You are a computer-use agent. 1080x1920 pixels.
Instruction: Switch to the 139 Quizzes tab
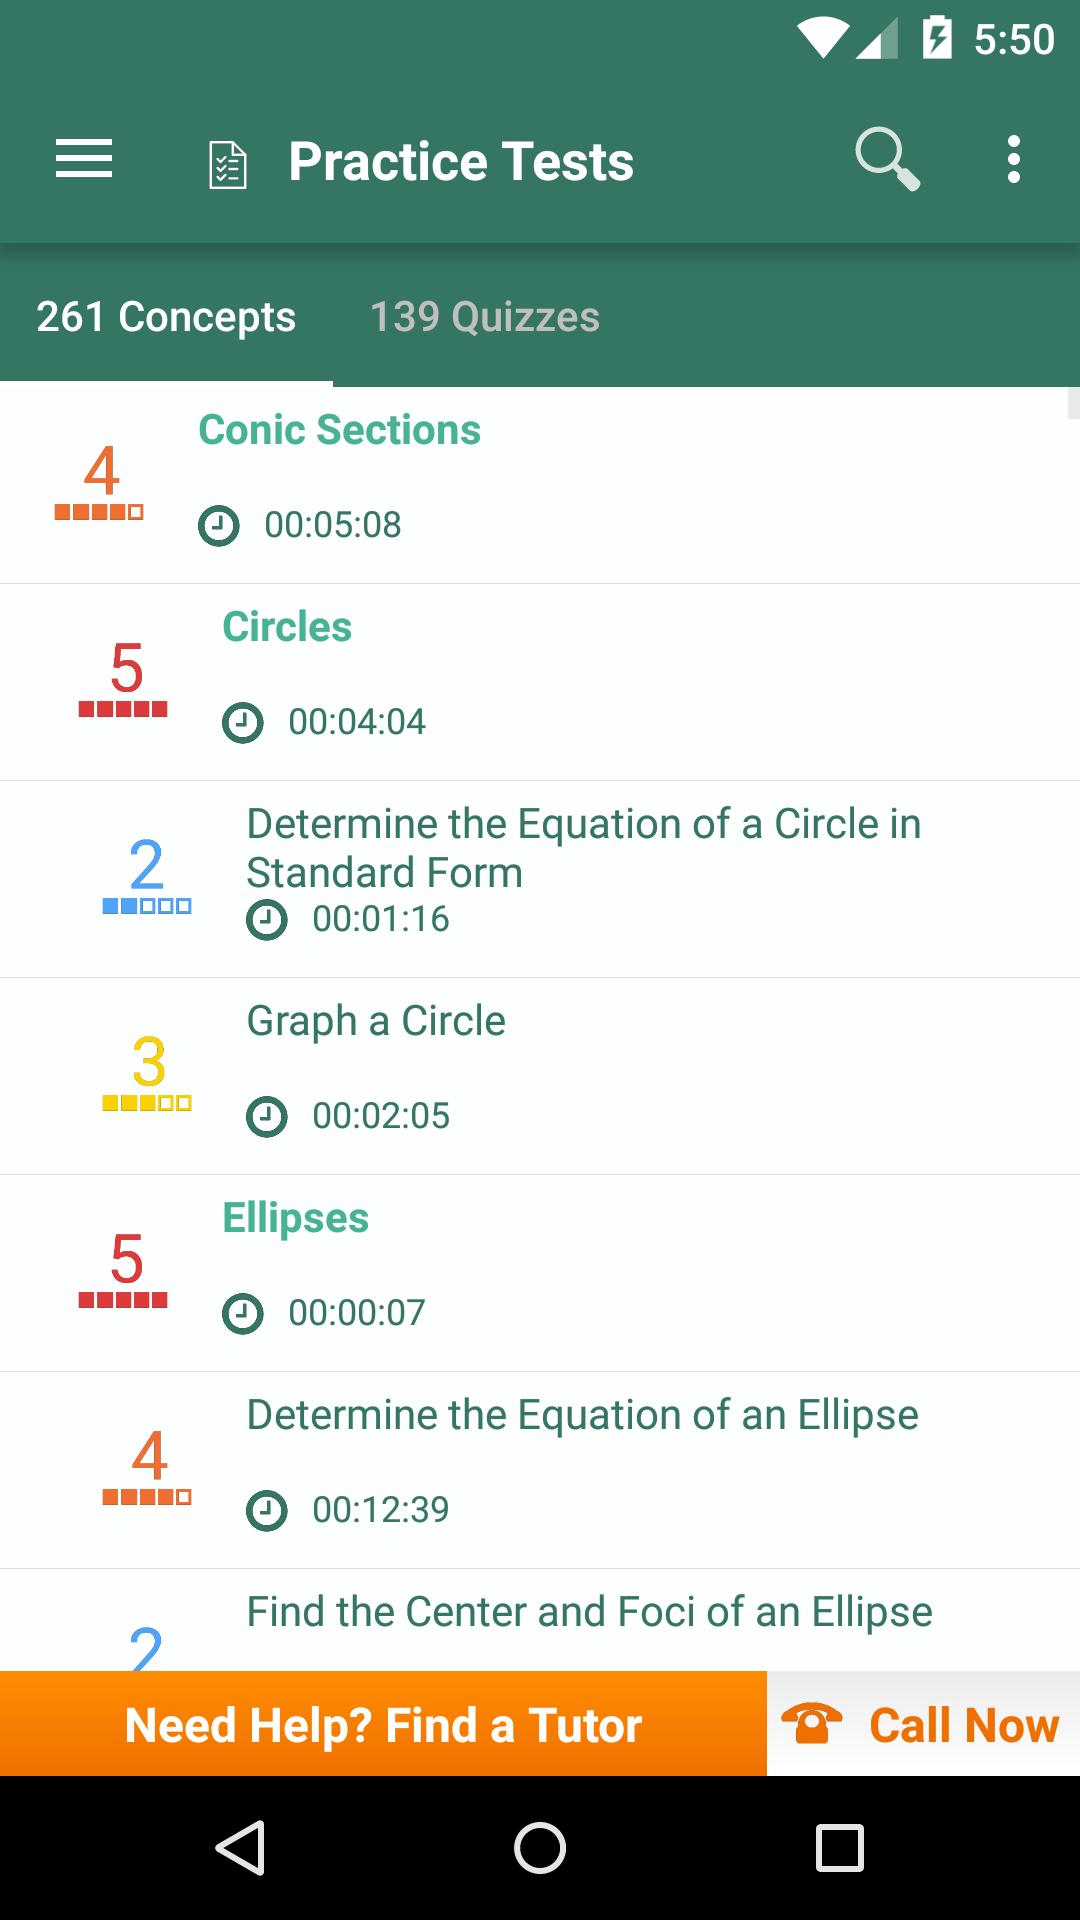(x=485, y=317)
